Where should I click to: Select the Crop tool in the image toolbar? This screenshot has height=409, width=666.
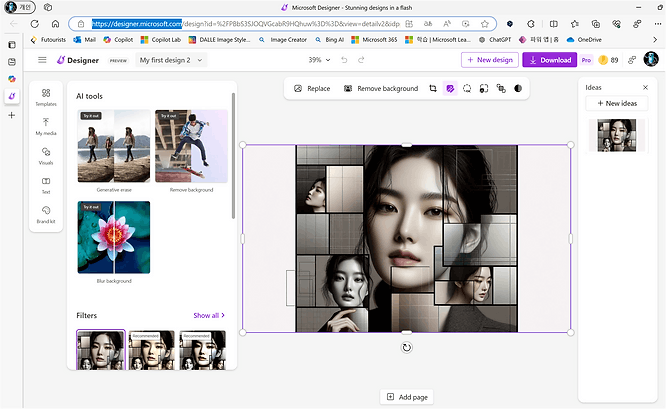[433, 88]
